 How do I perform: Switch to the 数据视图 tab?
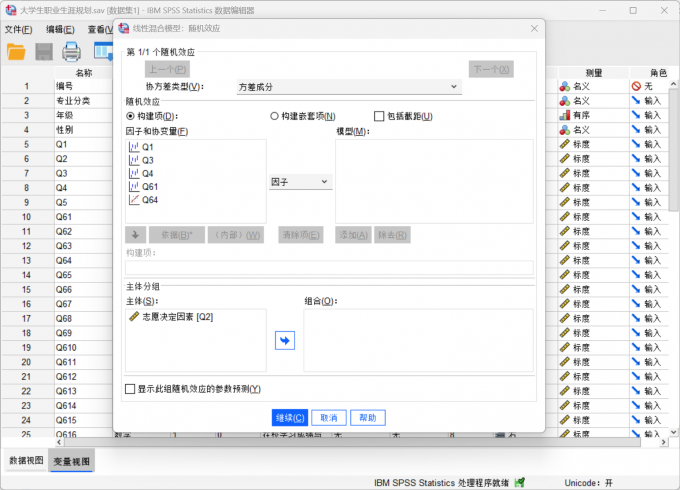(x=26, y=461)
